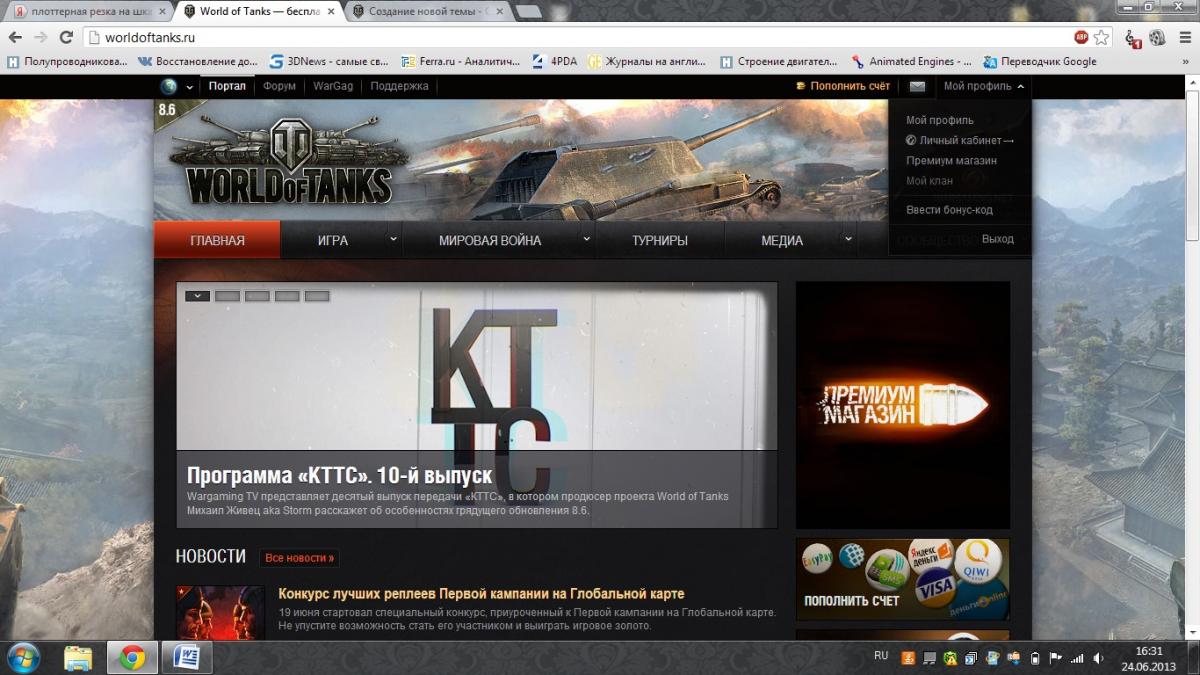This screenshot has height=675, width=1200.
Task: Switch to the Форум tab
Action: (x=279, y=86)
